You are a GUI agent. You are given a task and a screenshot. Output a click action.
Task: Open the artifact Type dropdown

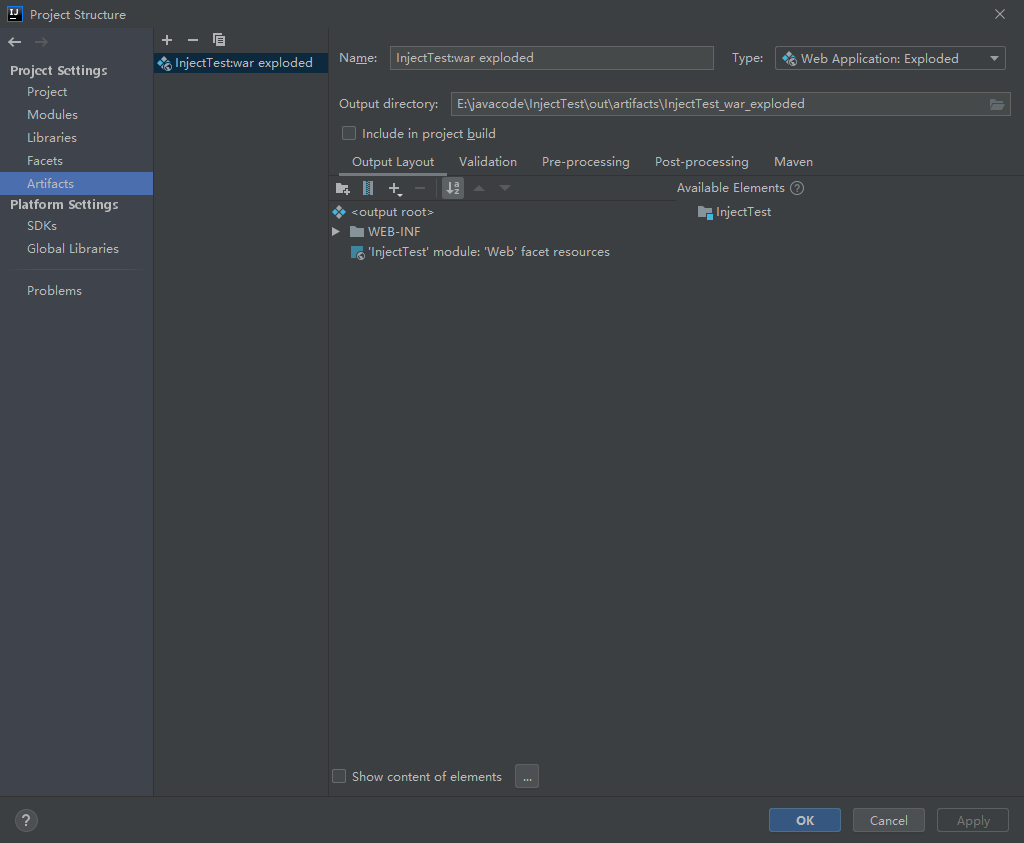(890, 58)
